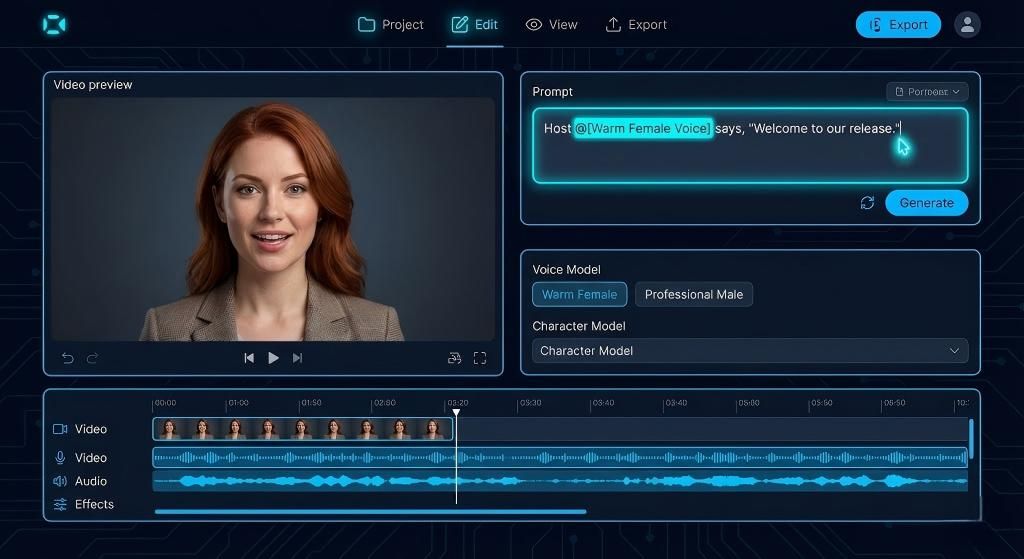Click the undo arrow under video preview

coord(68,358)
